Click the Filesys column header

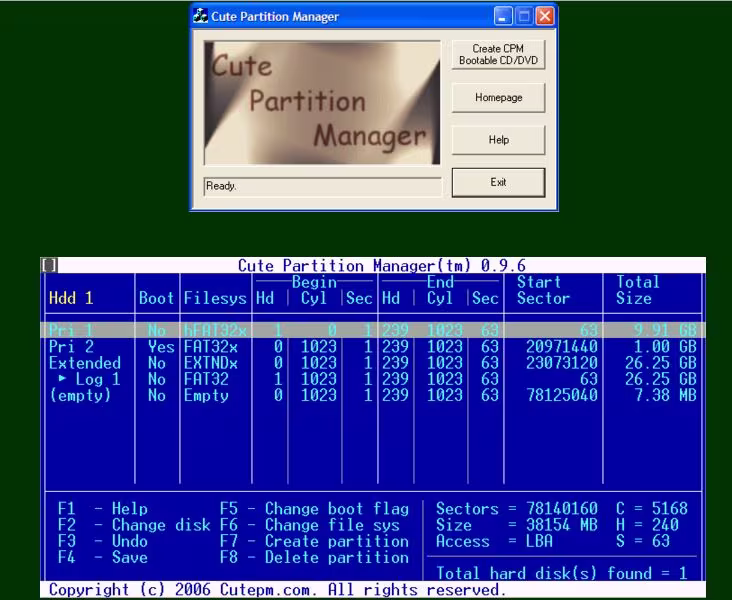pyautogui.click(x=215, y=298)
